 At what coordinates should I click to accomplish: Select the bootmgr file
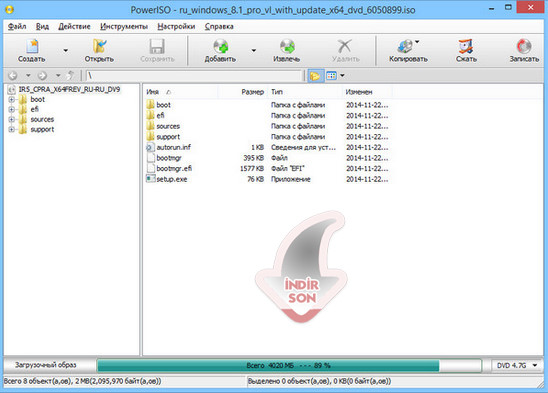(169, 158)
